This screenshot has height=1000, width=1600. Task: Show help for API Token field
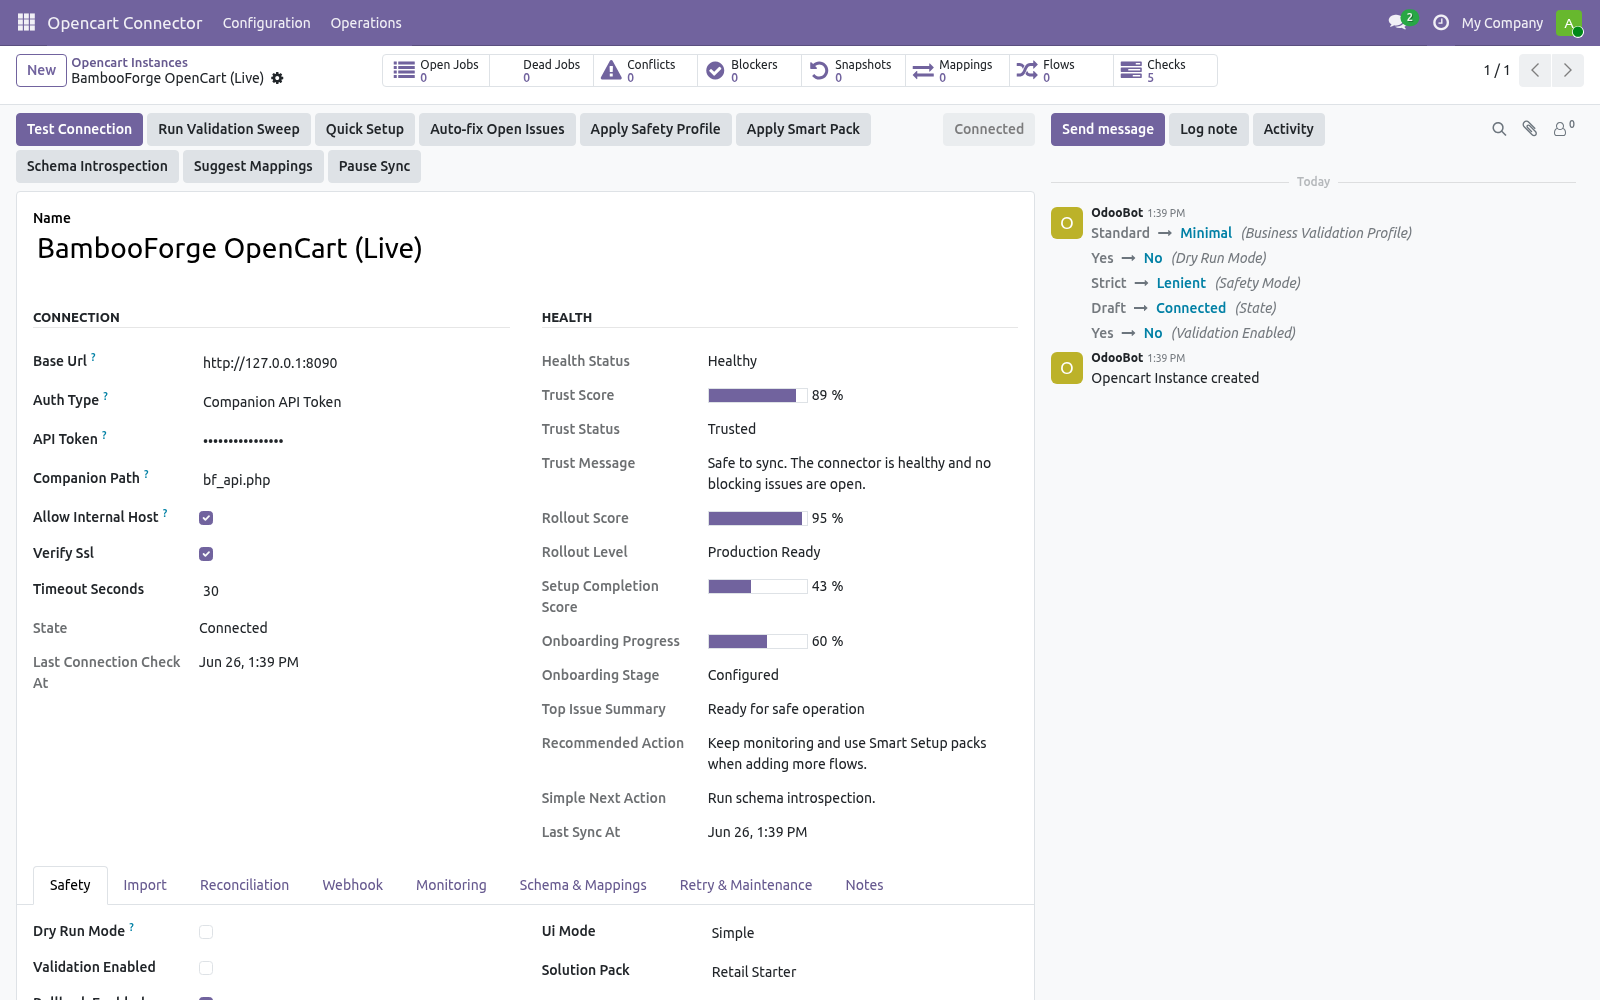point(104,434)
